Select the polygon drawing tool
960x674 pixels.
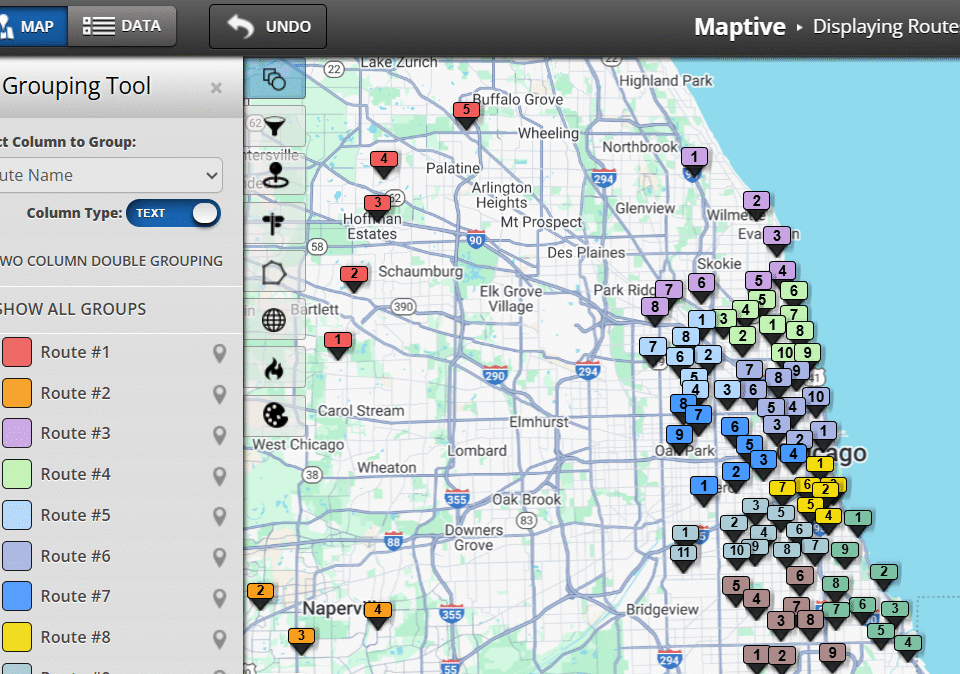[x=274, y=272]
